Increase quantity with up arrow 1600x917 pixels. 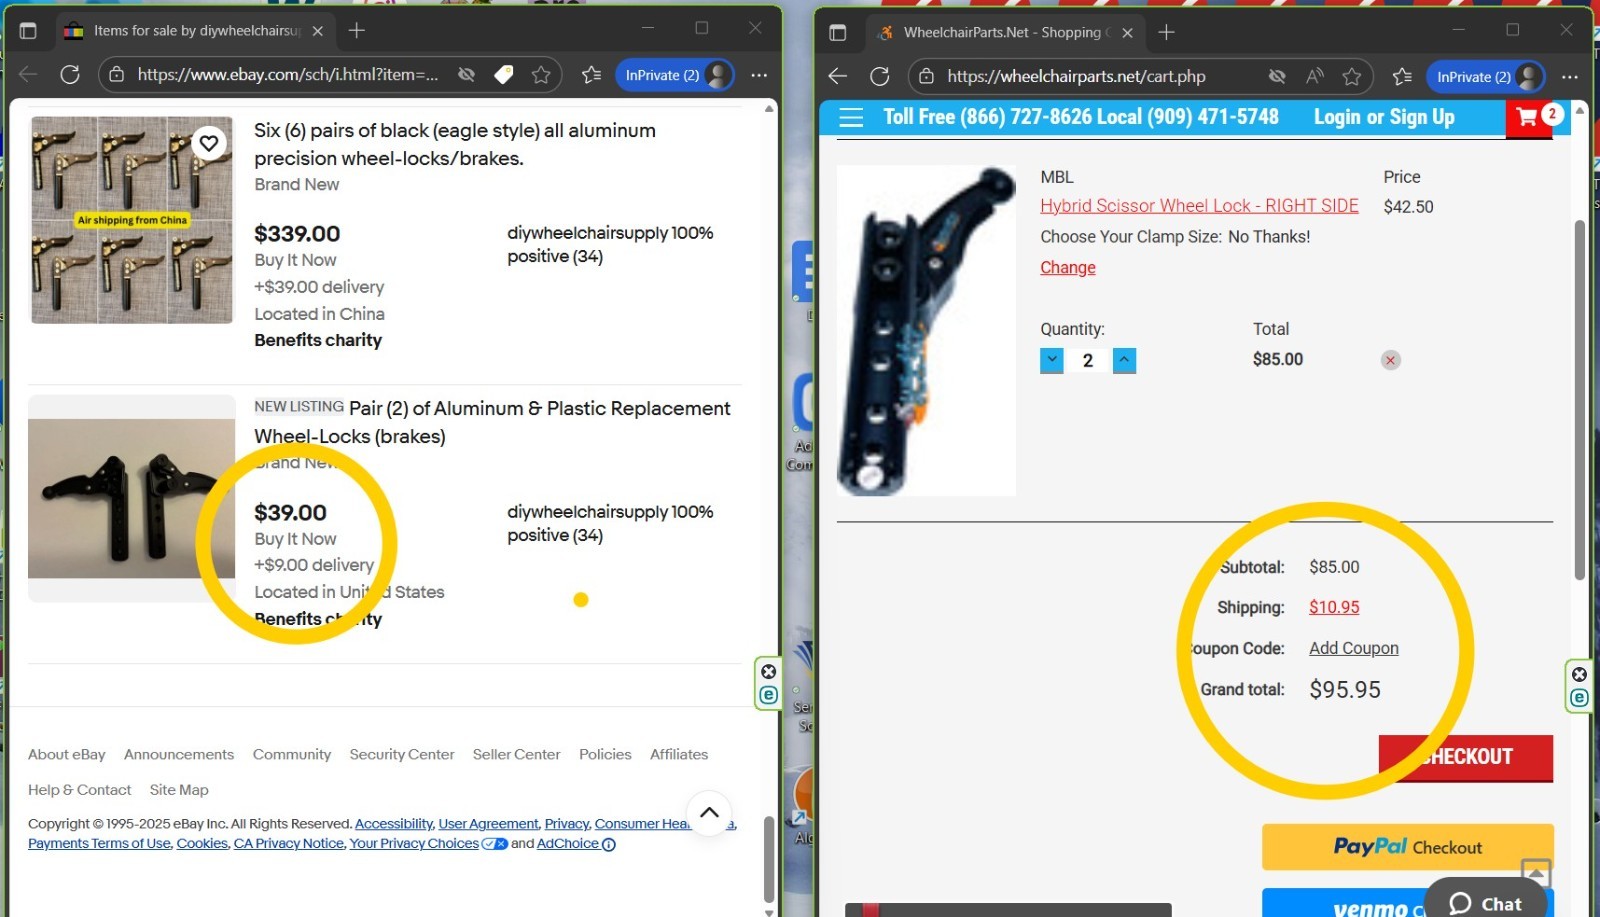tap(1124, 360)
